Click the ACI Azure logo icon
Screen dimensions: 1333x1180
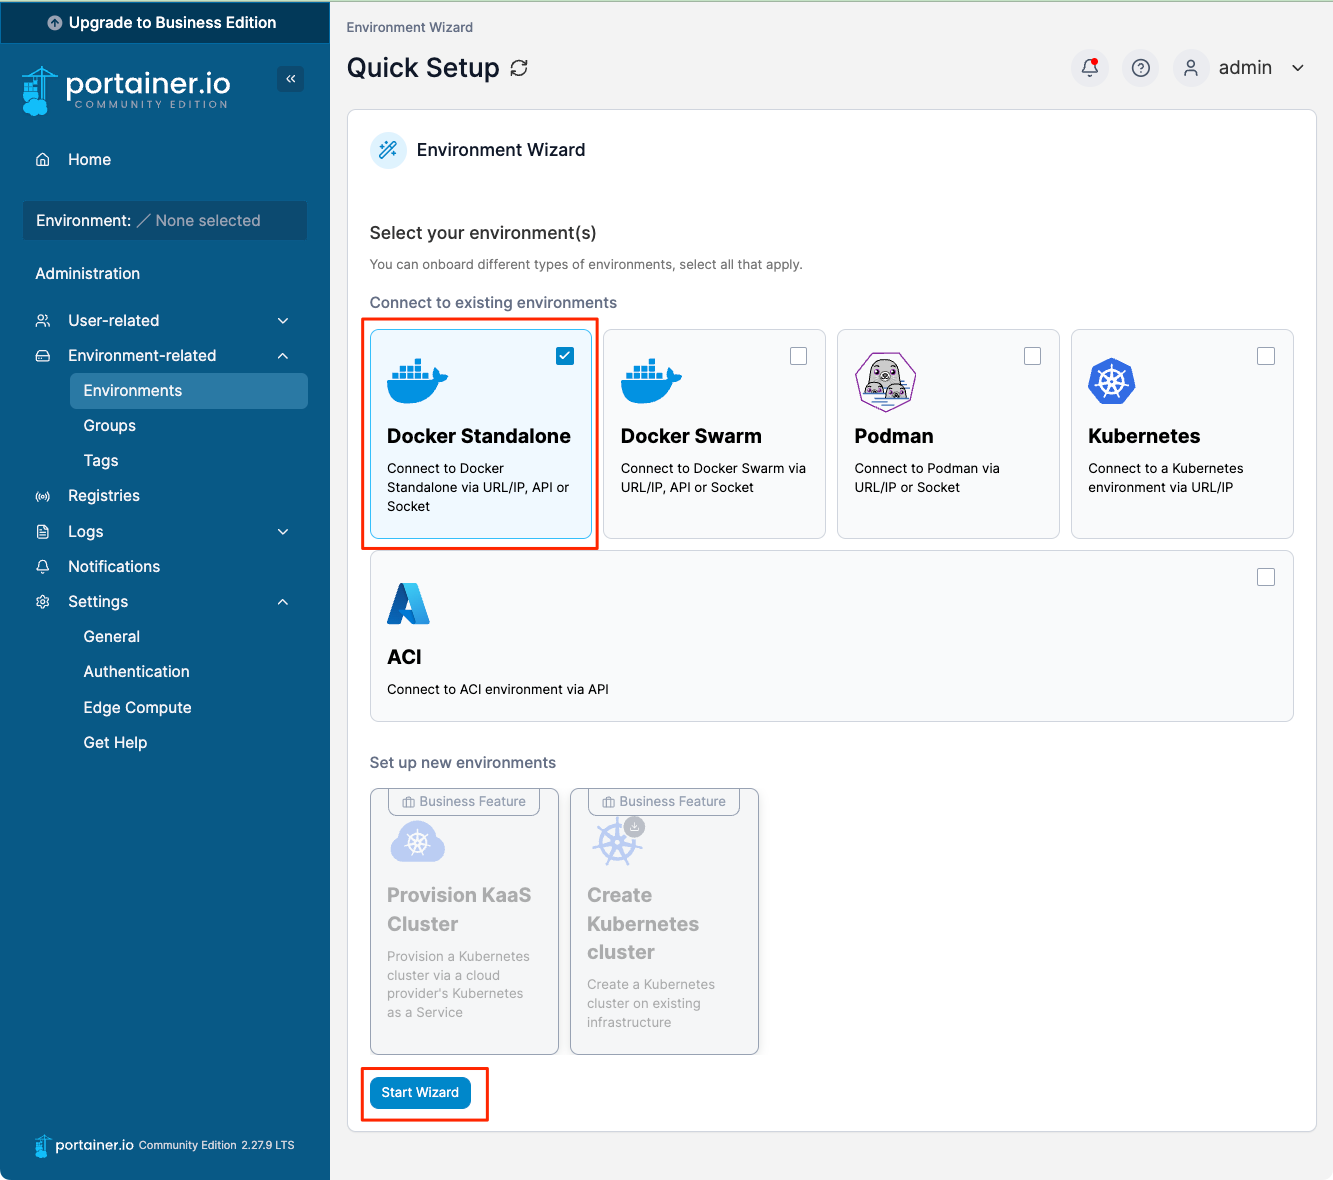coord(408,603)
